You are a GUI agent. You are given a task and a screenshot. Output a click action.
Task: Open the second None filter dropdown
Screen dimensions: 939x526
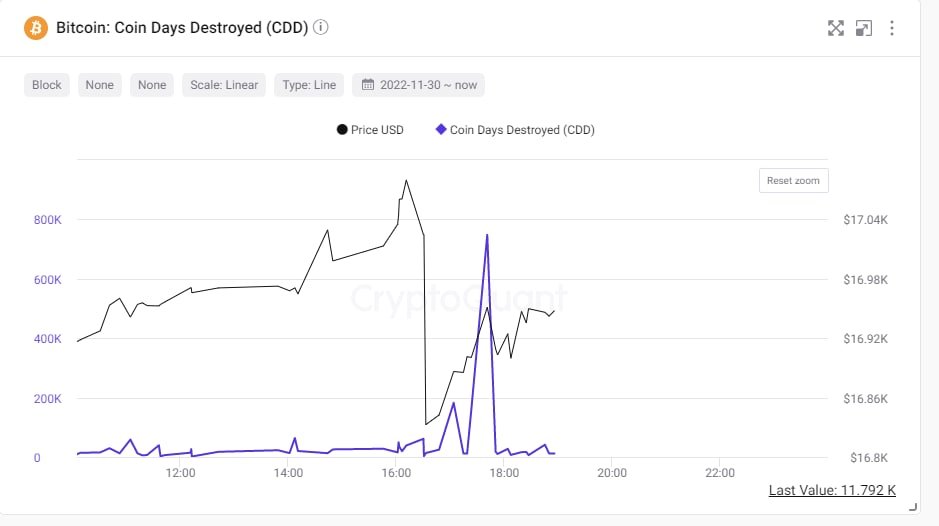point(152,85)
